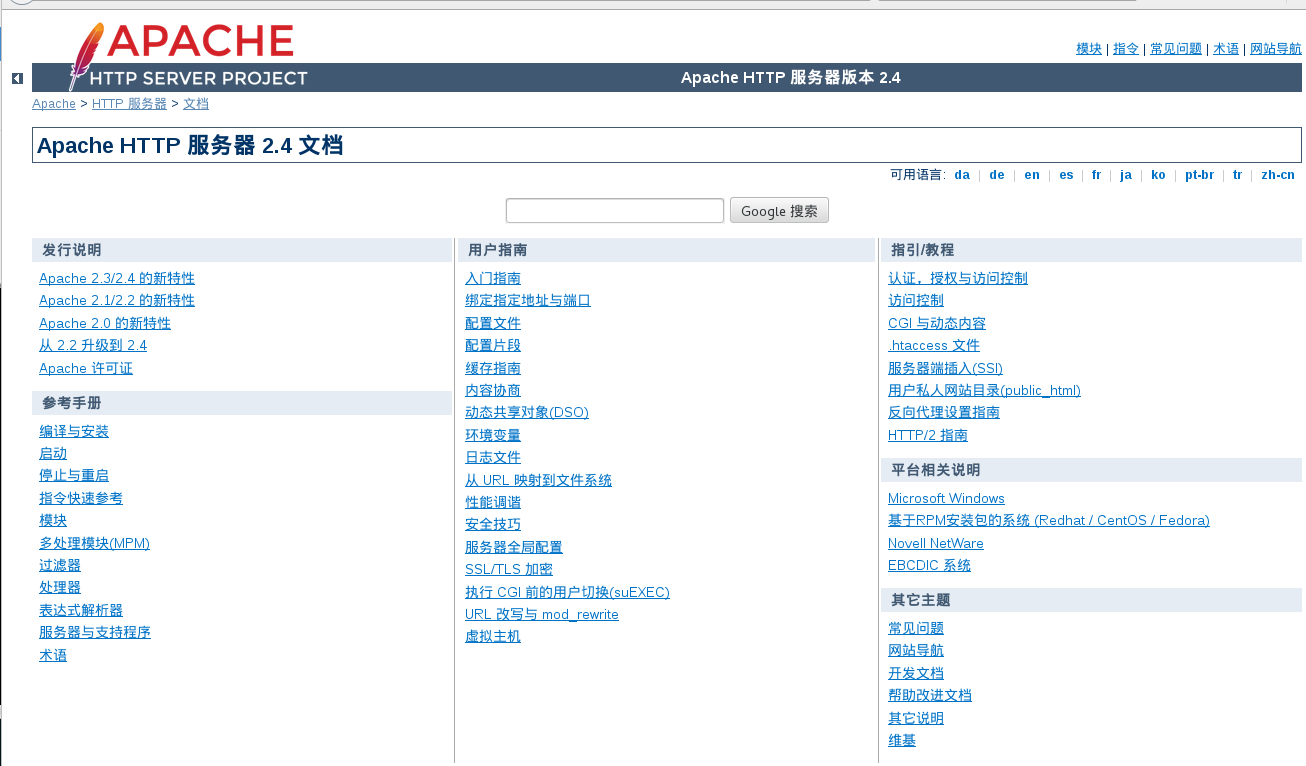Open 服务器与支持程序 link
Image resolution: width=1306 pixels, height=766 pixels.
pos(95,632)
